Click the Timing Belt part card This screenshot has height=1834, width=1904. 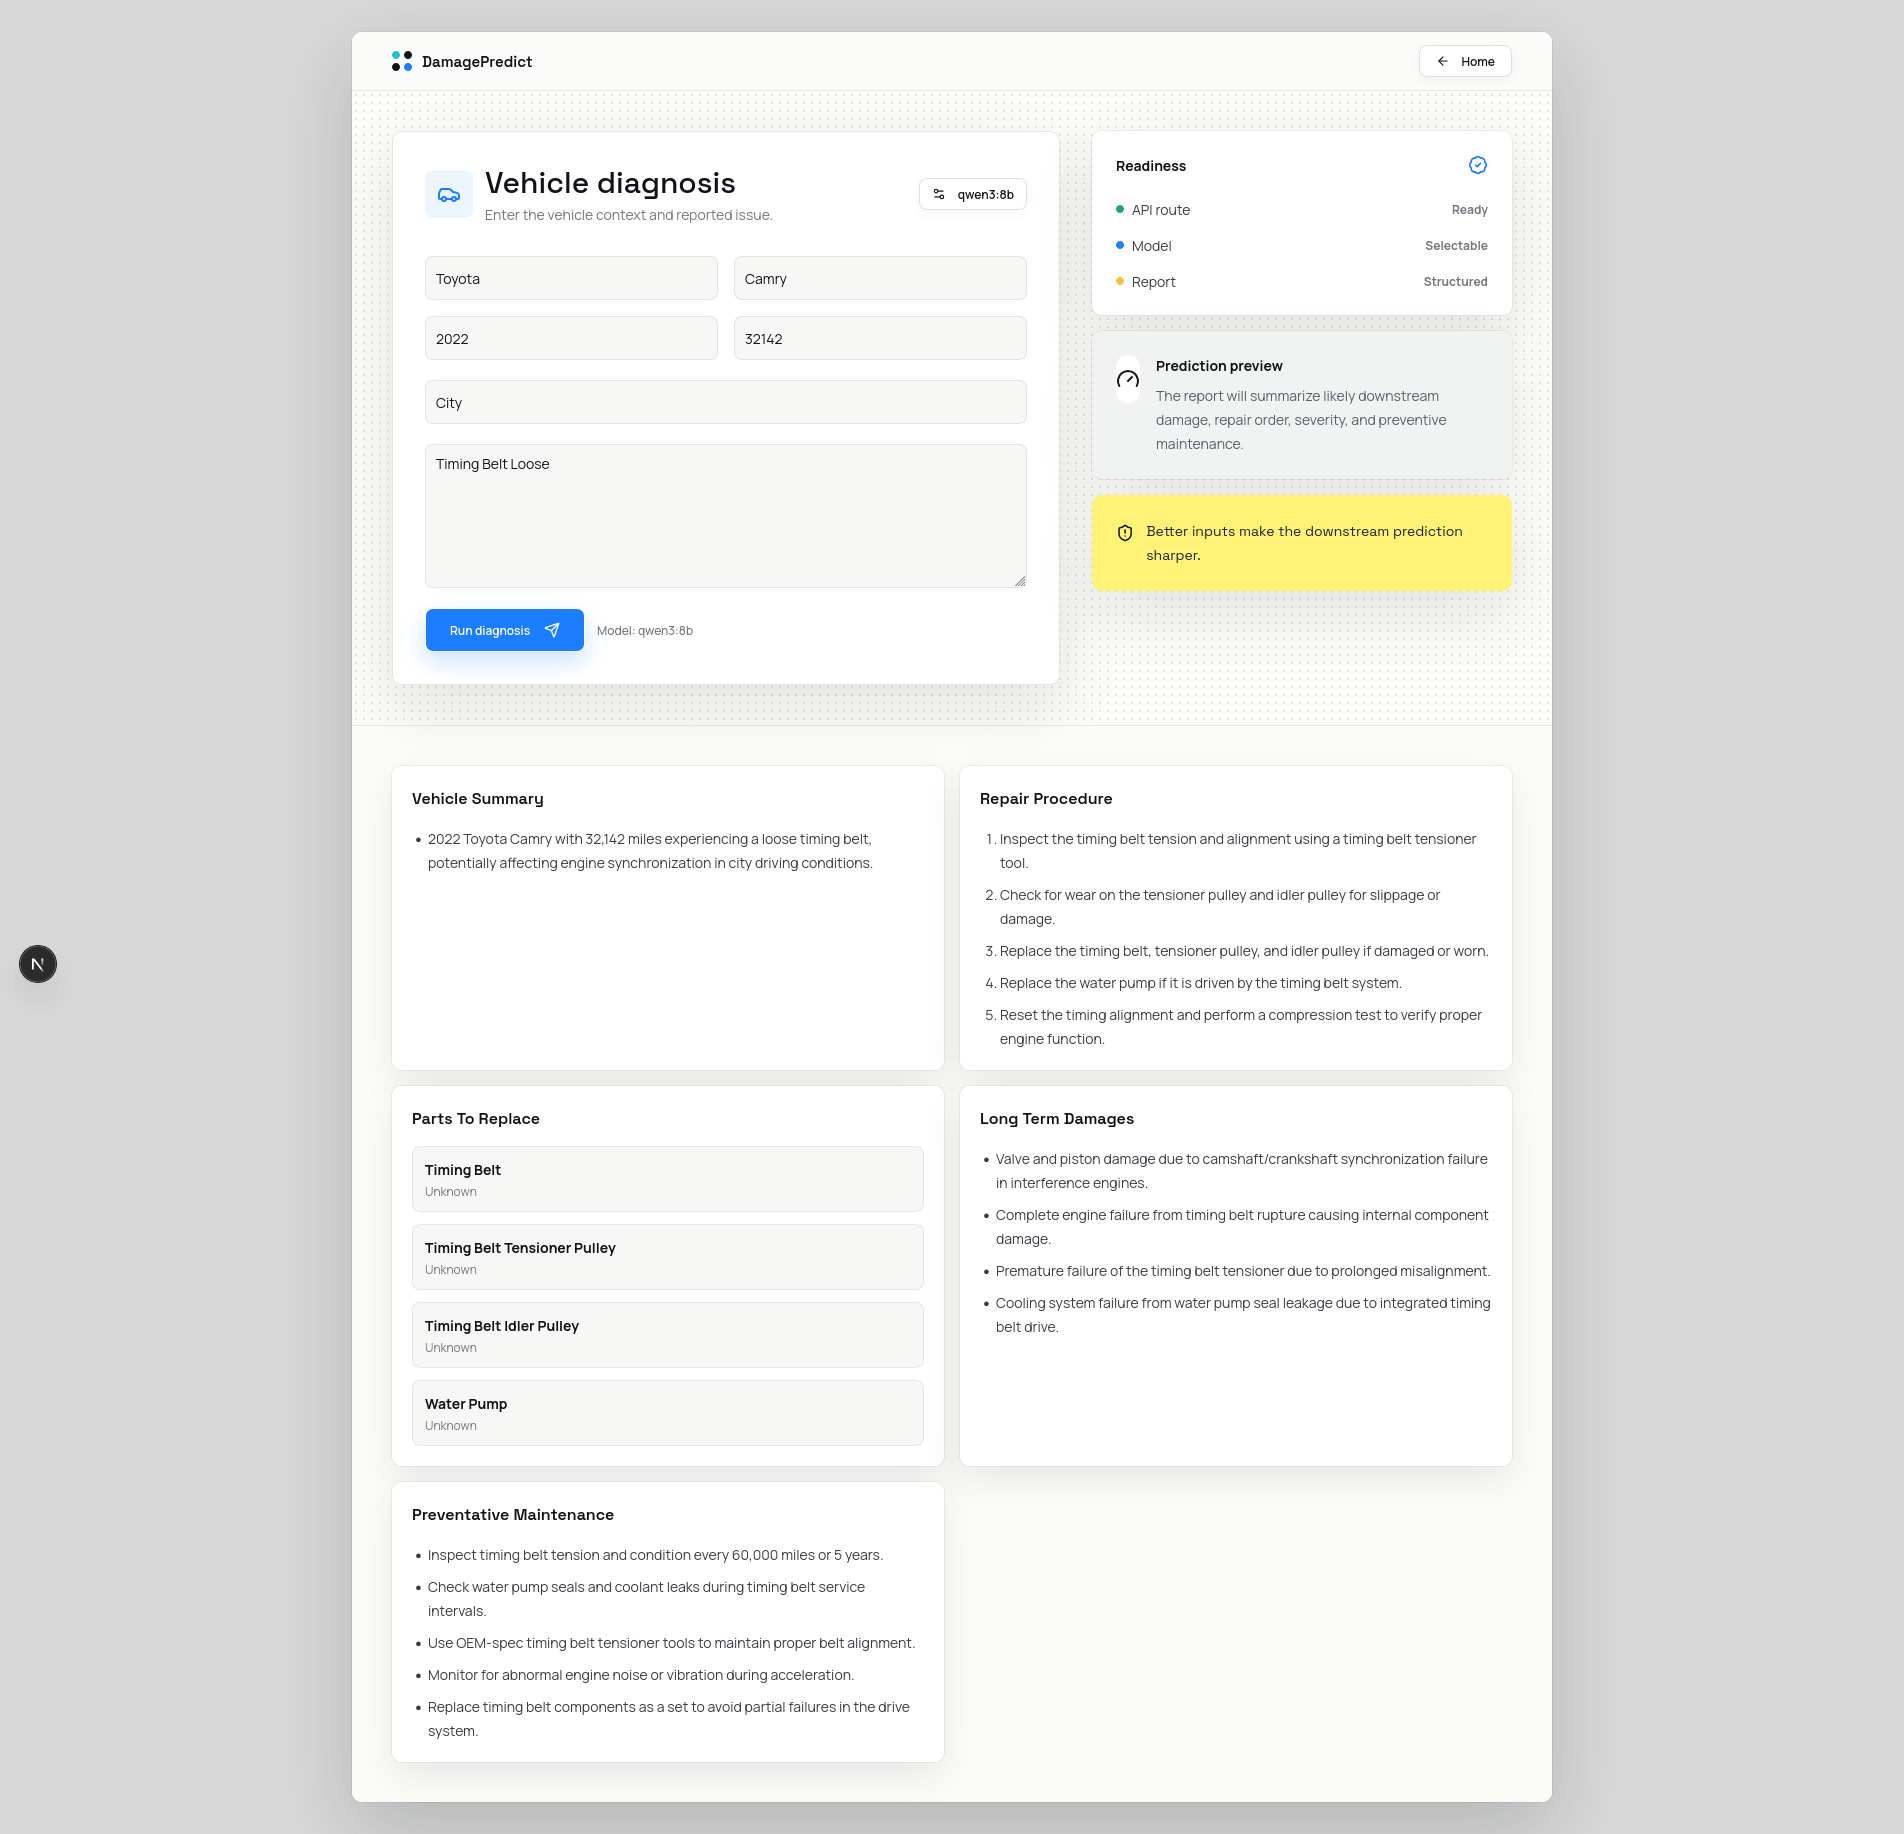coord(668,1179)
